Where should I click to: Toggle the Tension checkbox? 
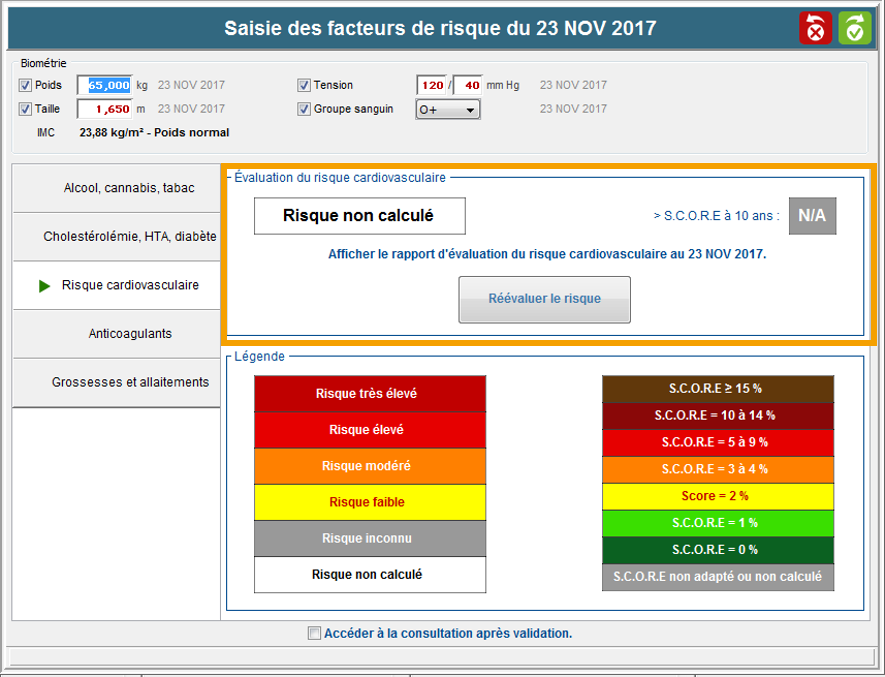[x=304, y=86]
